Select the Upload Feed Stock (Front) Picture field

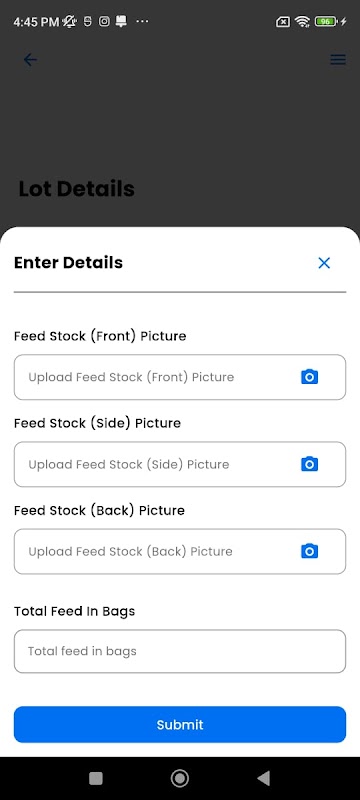[180, 377]
